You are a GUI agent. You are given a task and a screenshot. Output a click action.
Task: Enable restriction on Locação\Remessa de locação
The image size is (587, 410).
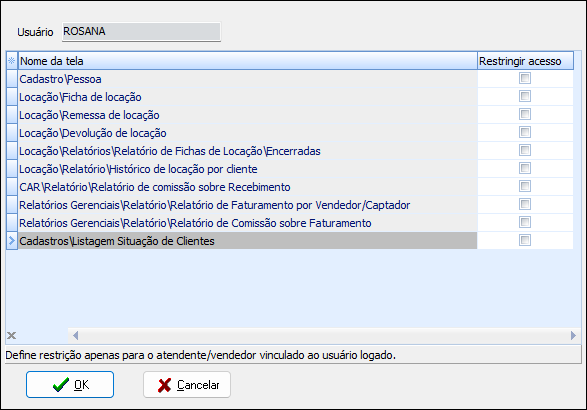tap(525, 114)
